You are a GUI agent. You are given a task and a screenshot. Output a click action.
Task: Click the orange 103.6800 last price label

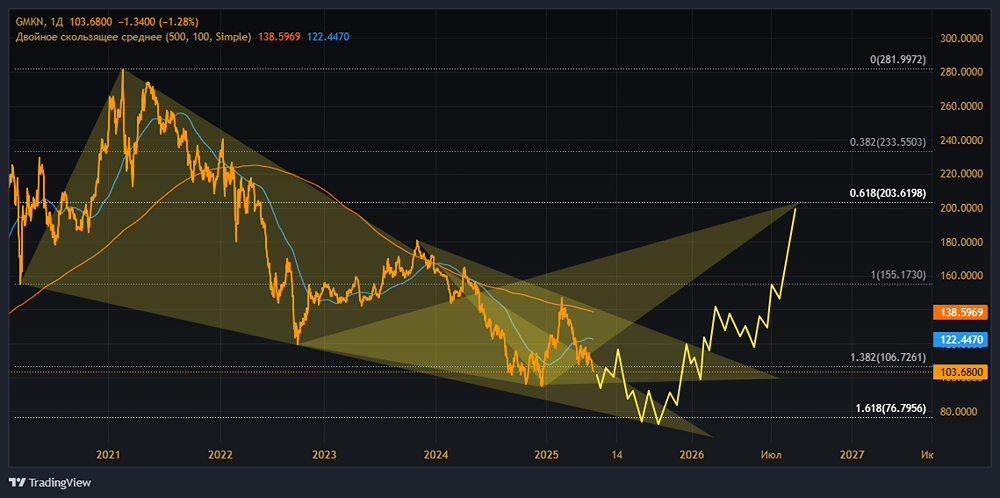tap(962, 371)
